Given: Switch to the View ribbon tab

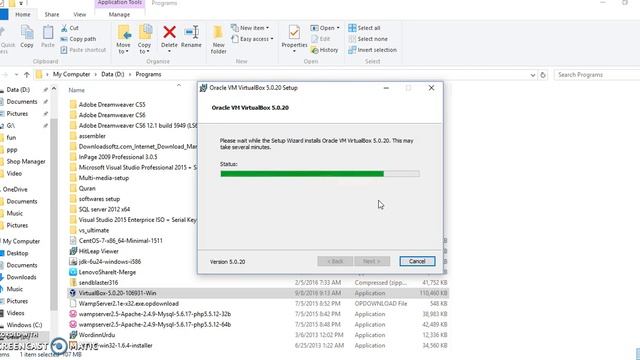Looking at the screenshot, I should click(x=80, y=15).
